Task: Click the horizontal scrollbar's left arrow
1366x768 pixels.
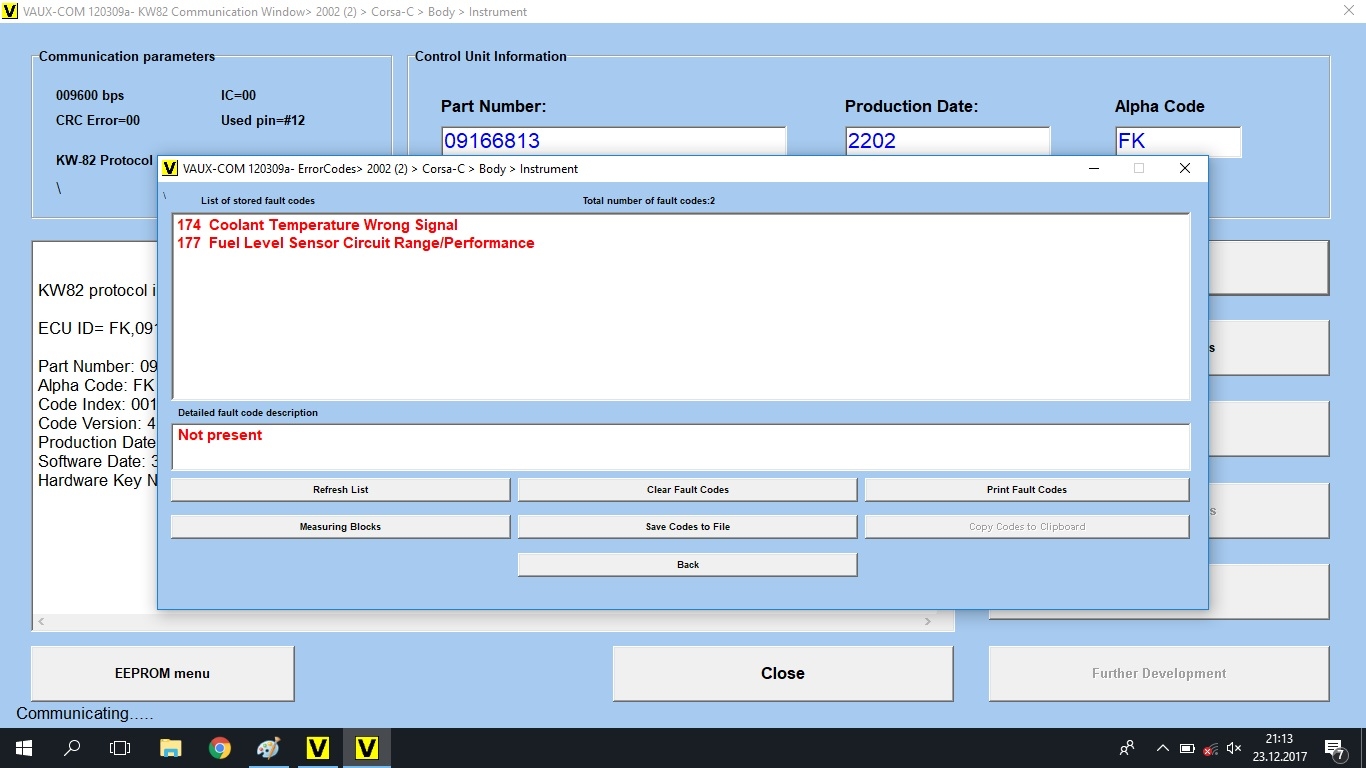Action: tap(41, 621)
